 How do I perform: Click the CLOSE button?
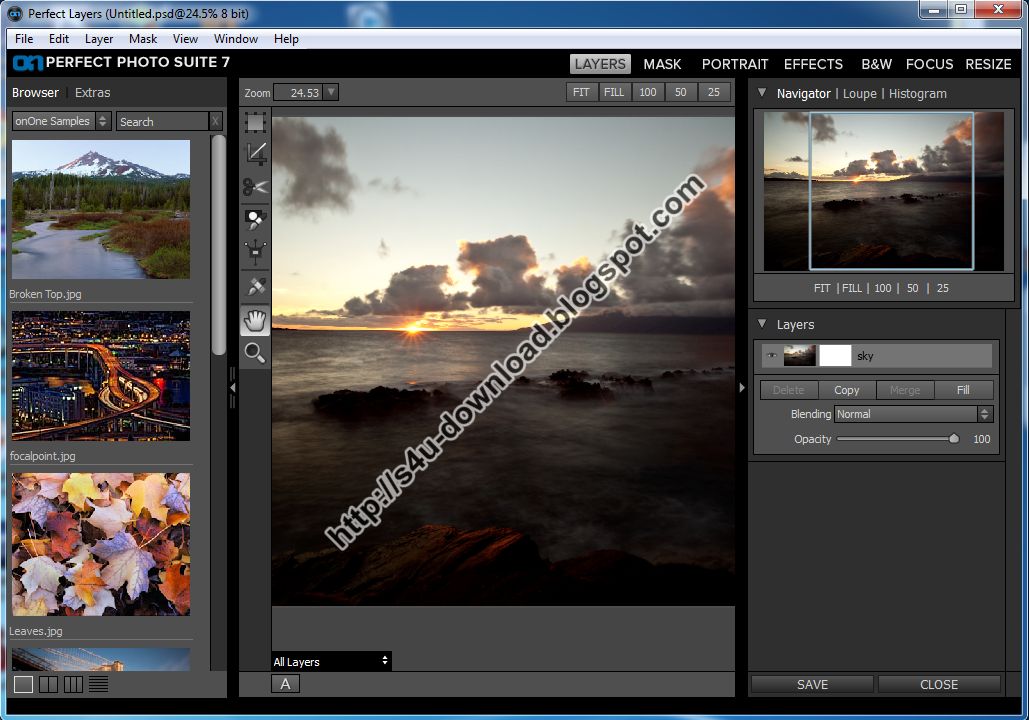click(x=939, y=685)
